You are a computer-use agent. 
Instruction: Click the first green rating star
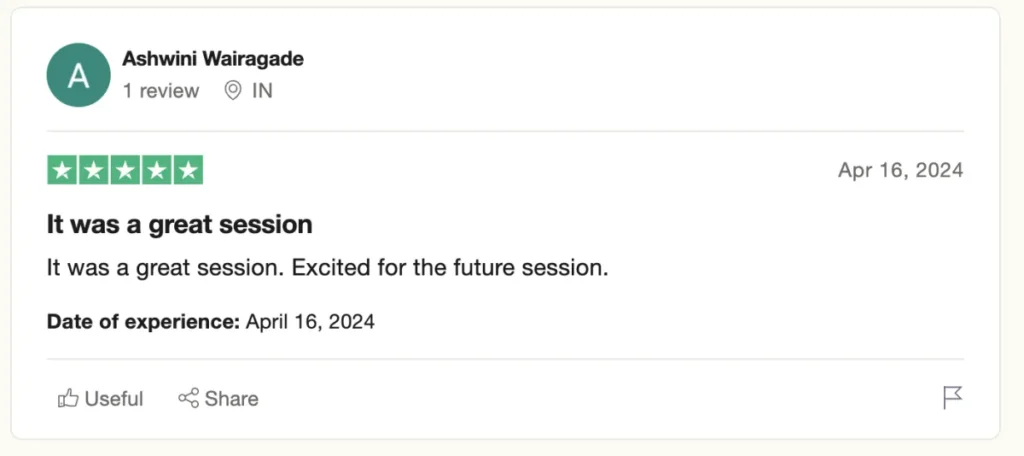coord(62,171)
